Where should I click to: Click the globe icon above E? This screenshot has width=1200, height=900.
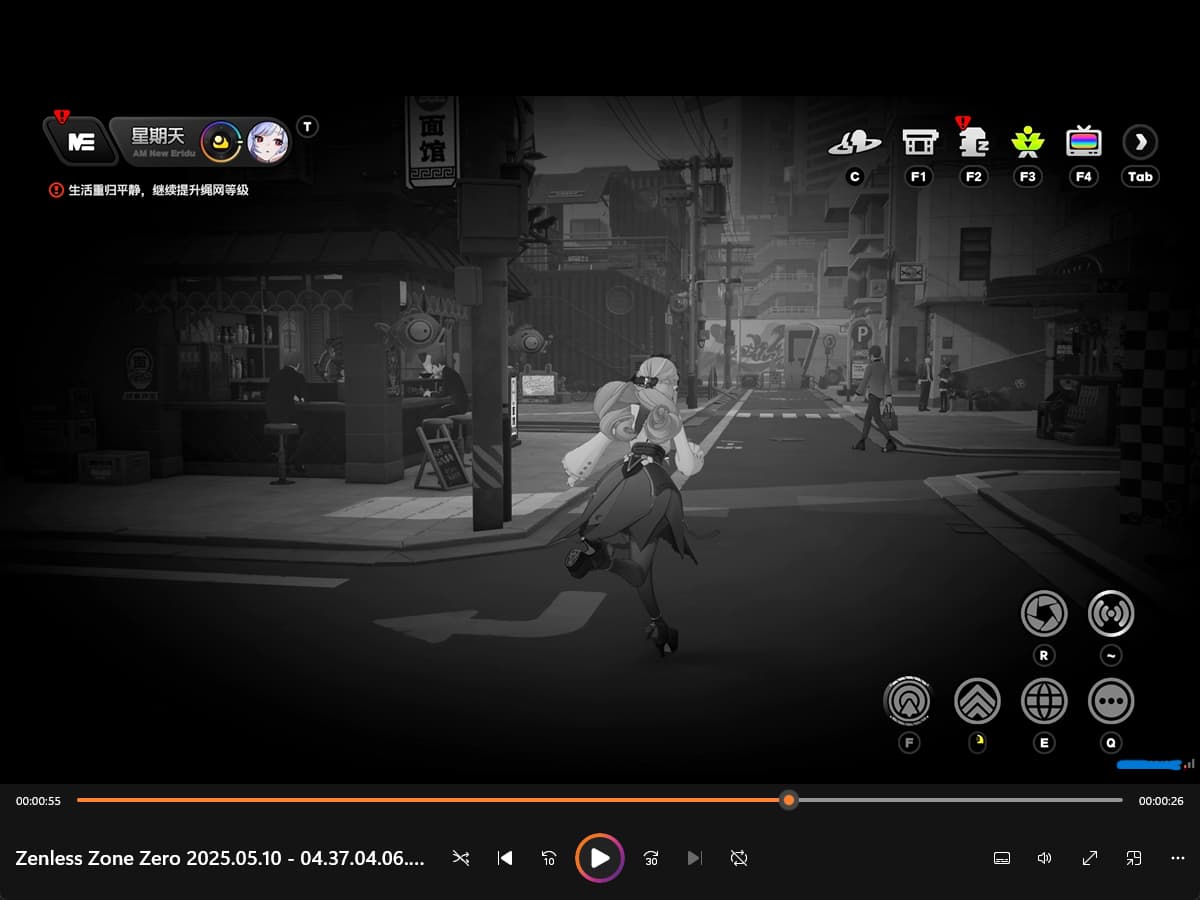coord(1043,700)
